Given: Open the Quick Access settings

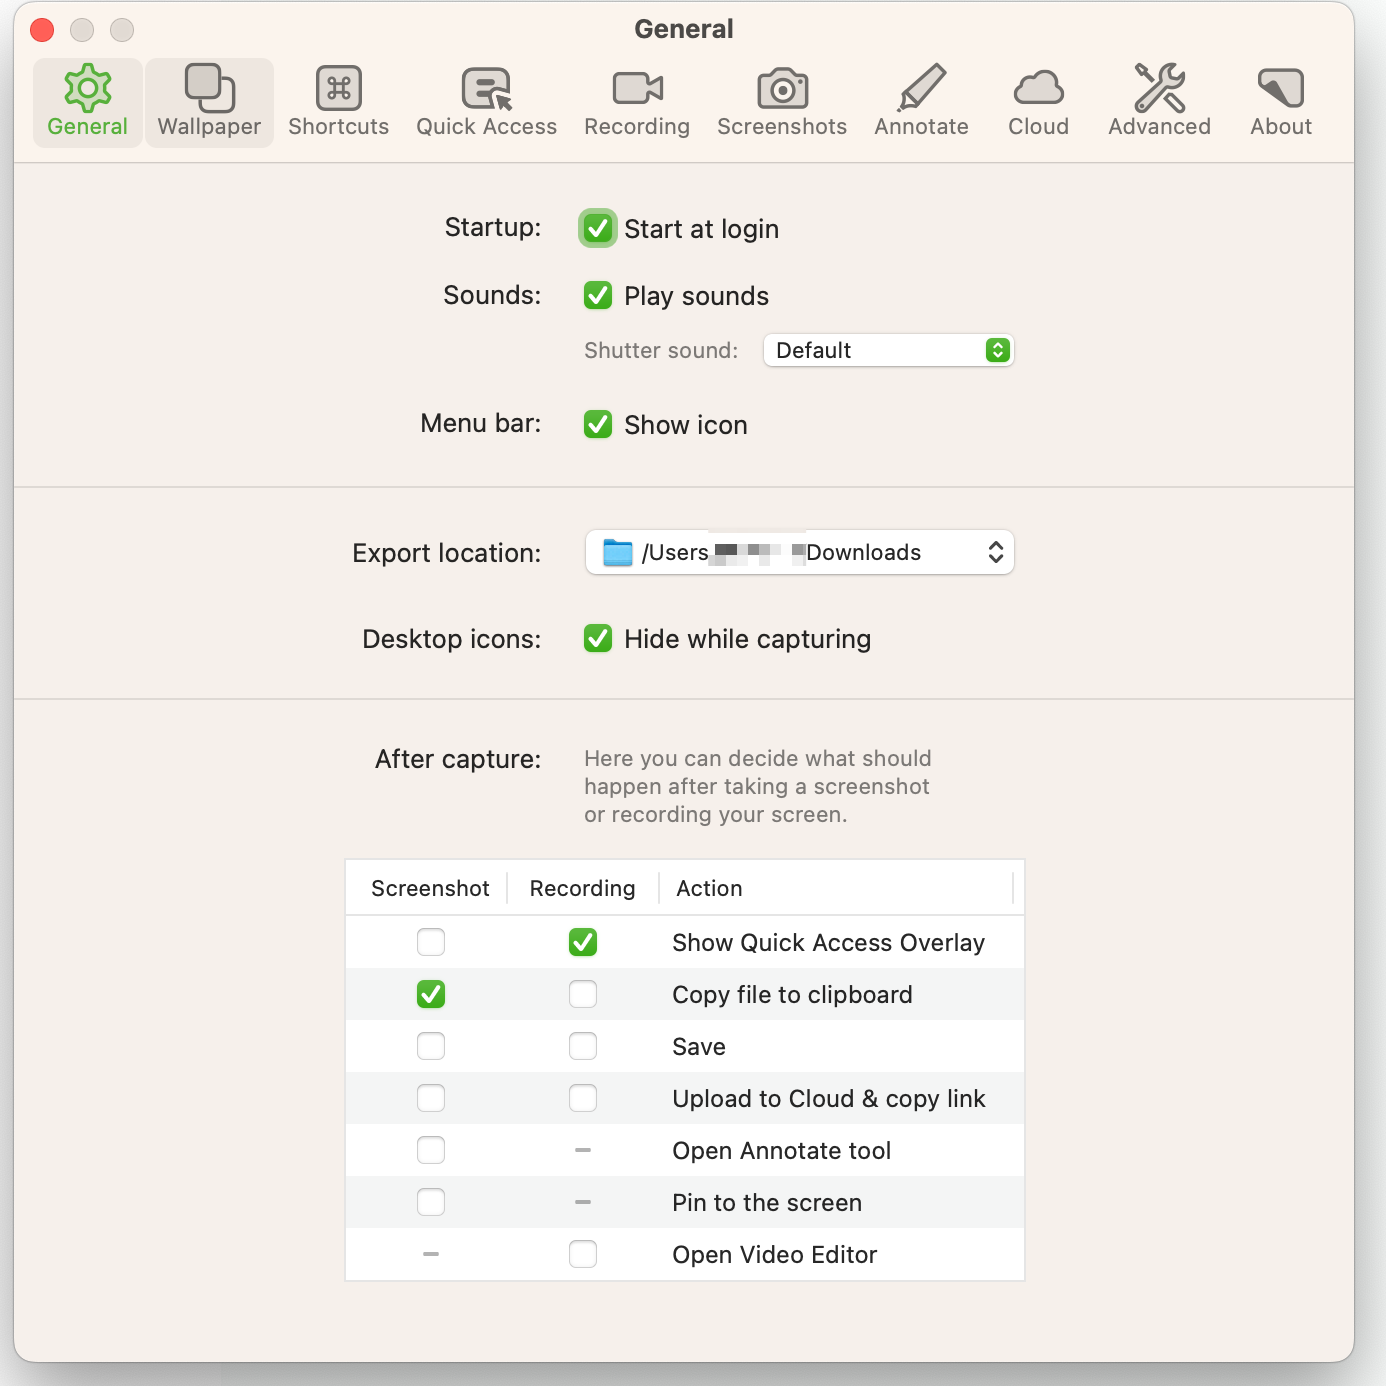Looking at the screenshot, I should click(x=486, y=100).
